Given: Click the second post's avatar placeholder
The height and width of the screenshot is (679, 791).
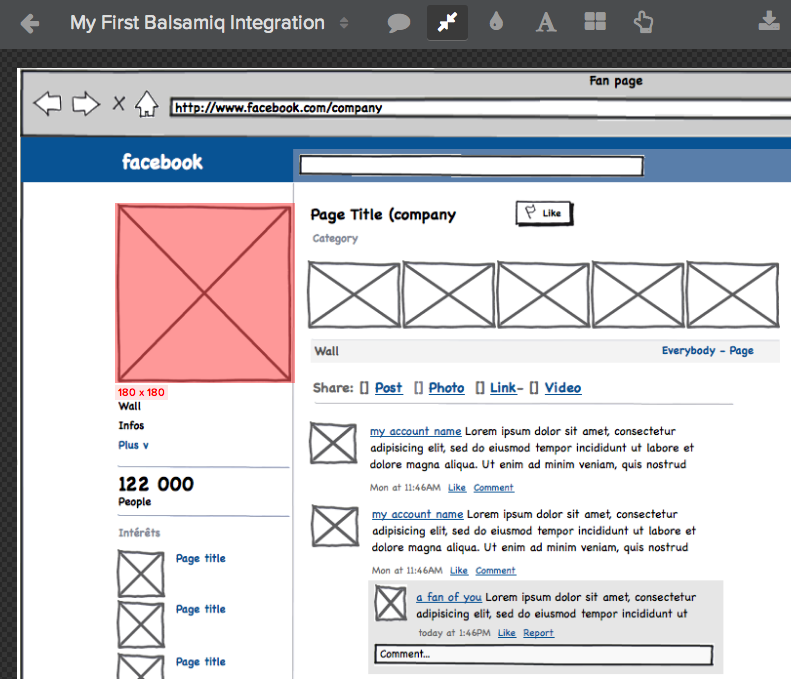Looking at the screenshot, I should (x=335, y=526).
